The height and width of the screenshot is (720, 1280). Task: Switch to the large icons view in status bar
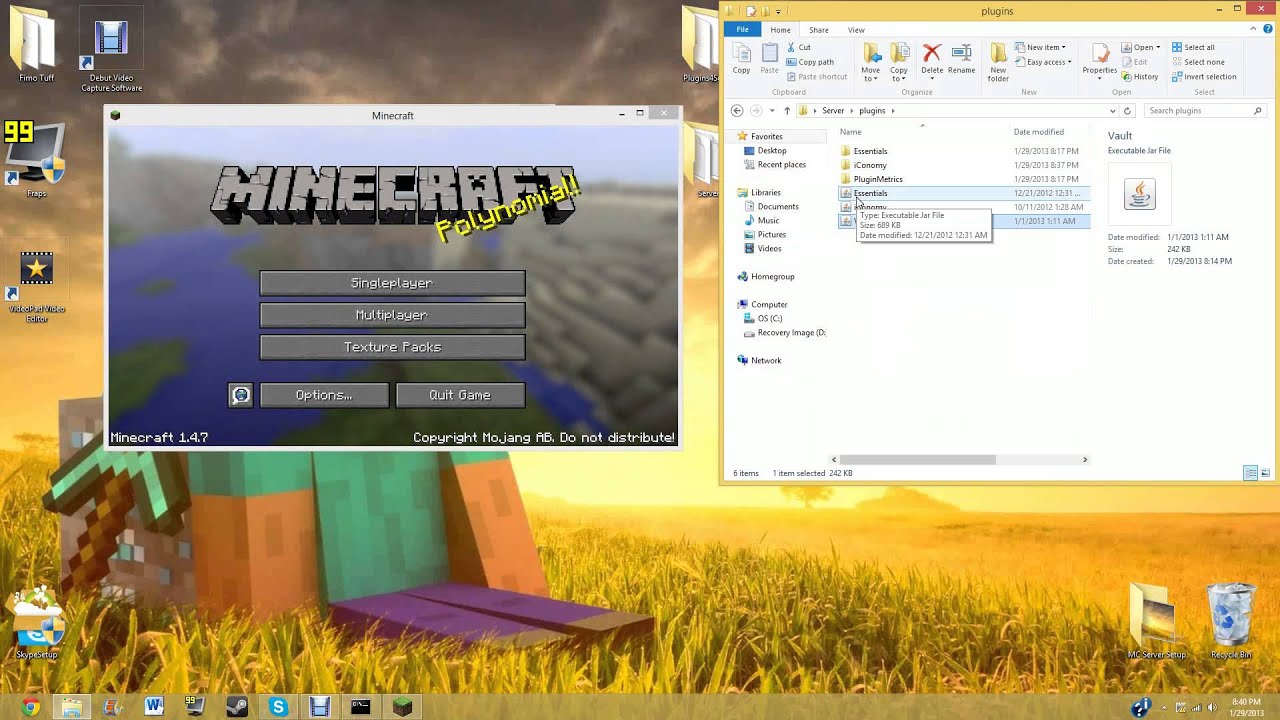tap(1265, 473)
